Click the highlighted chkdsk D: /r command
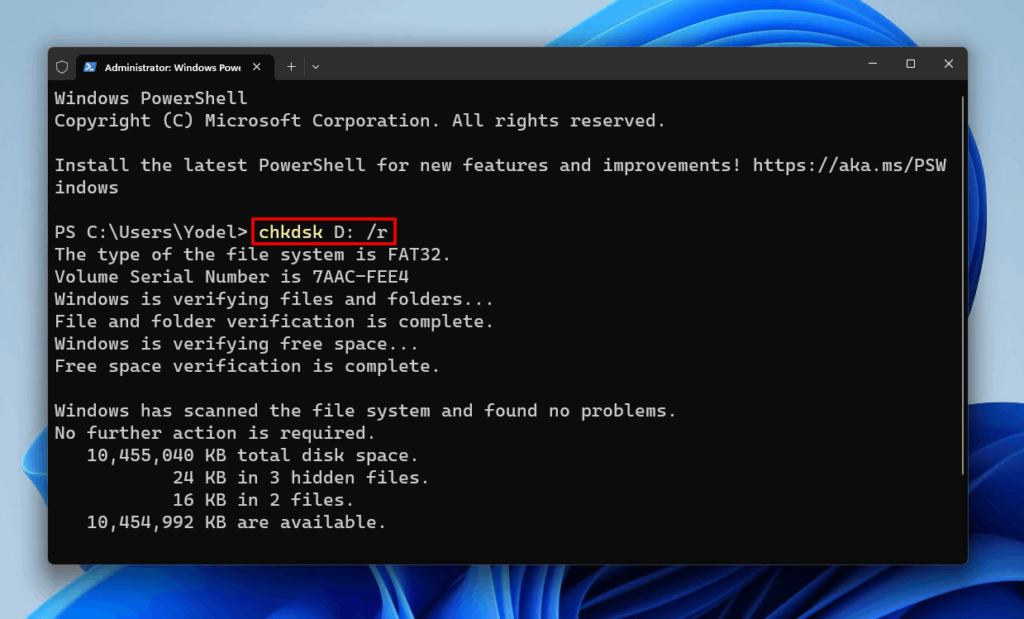This screenshot has height=619, width=1024. point(322,231)
